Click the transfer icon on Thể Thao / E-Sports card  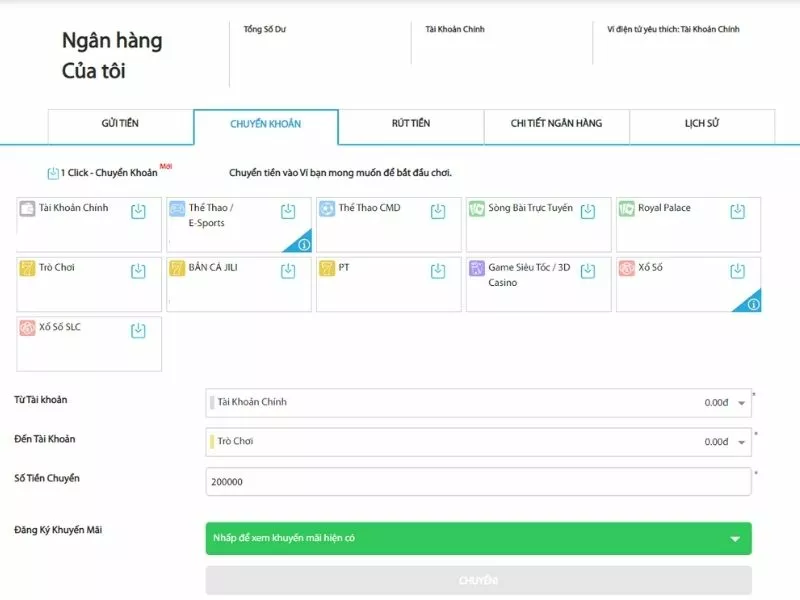pyautogui.click(x=288, y=211)
